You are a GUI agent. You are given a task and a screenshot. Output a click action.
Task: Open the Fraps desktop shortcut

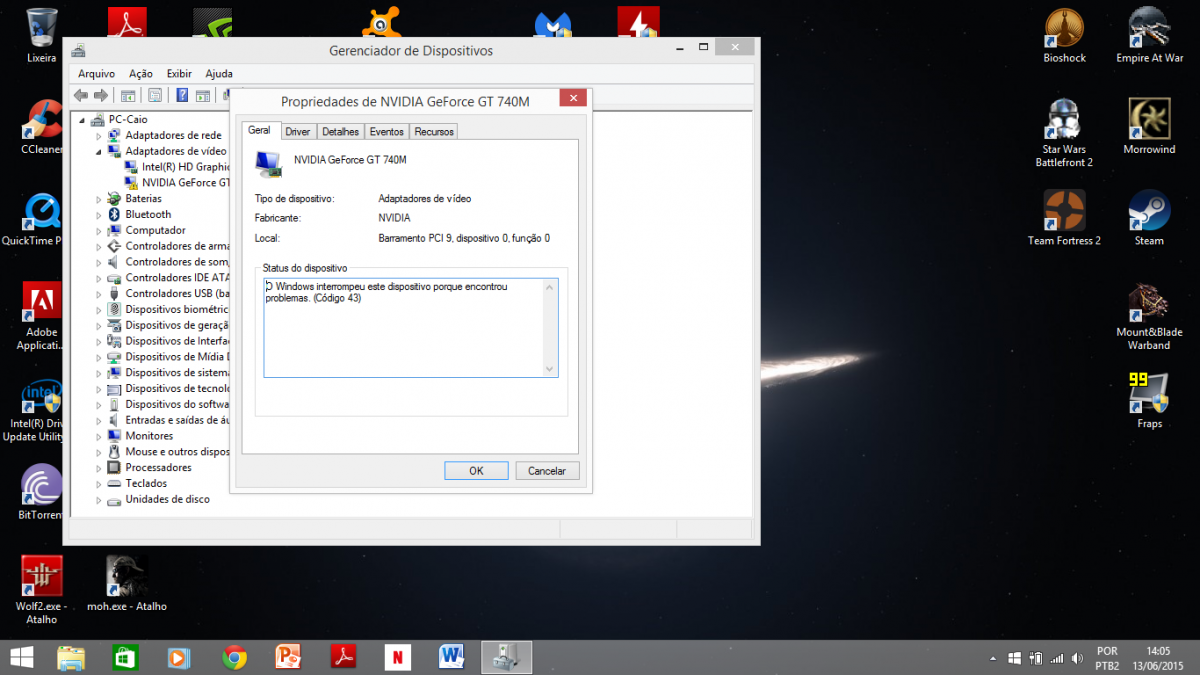[x=1149, y=400]
